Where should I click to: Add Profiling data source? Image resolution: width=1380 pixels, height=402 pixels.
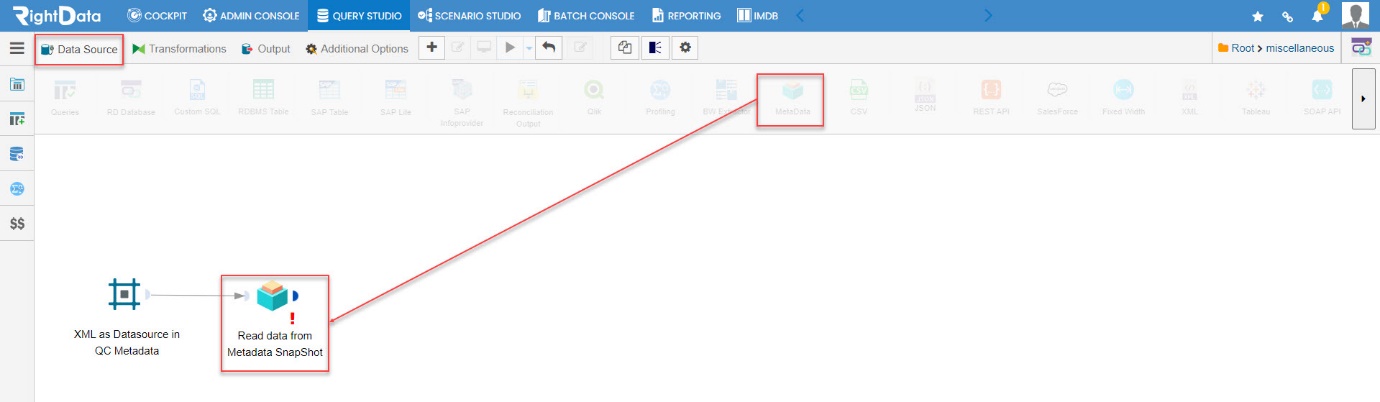tap(660, 98)
